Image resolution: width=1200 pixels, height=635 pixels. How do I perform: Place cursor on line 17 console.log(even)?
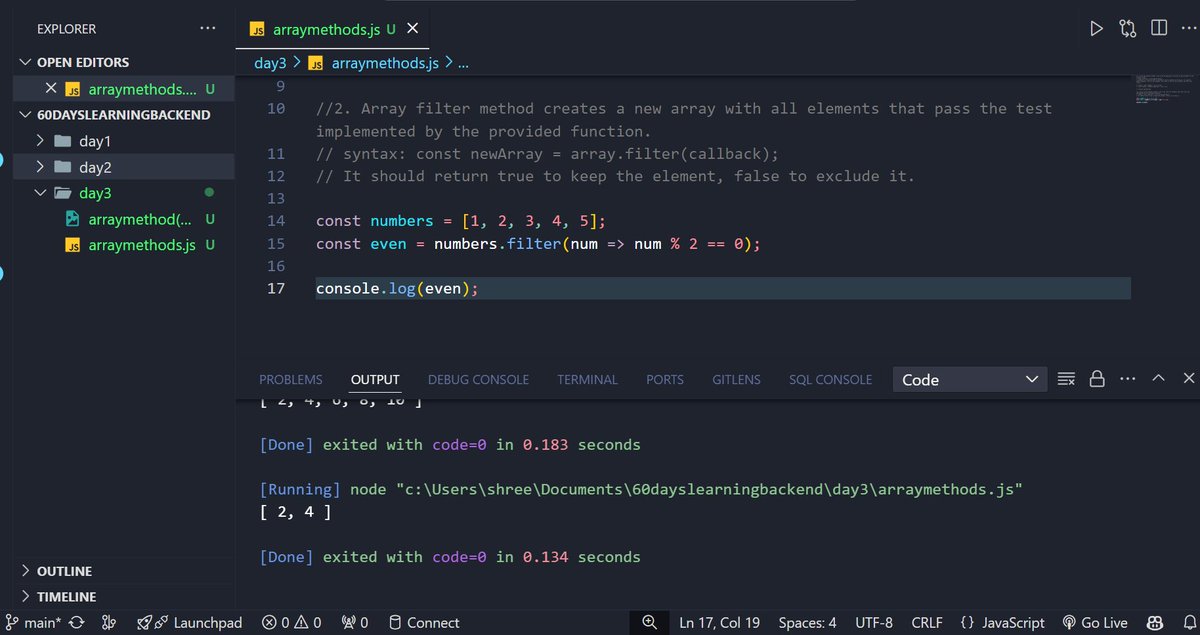pyautogui.click(x=398, y=288)
